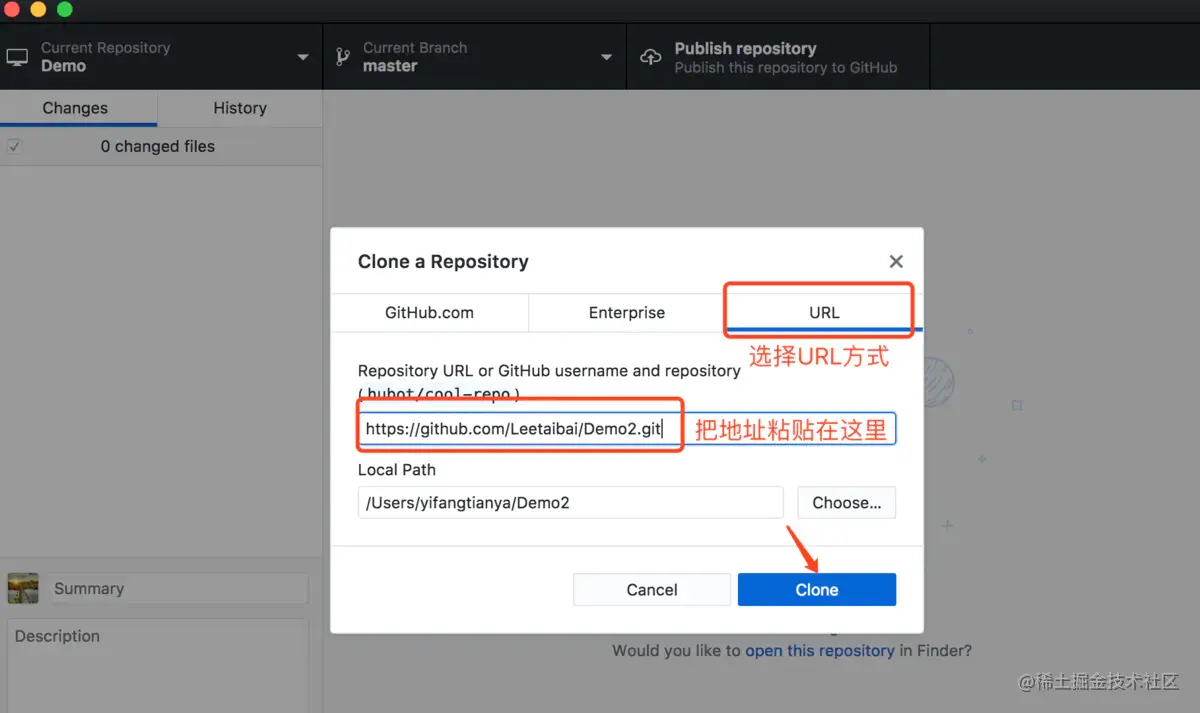
Task: Open the 'open this repository' link
Action: pos(820,650)
